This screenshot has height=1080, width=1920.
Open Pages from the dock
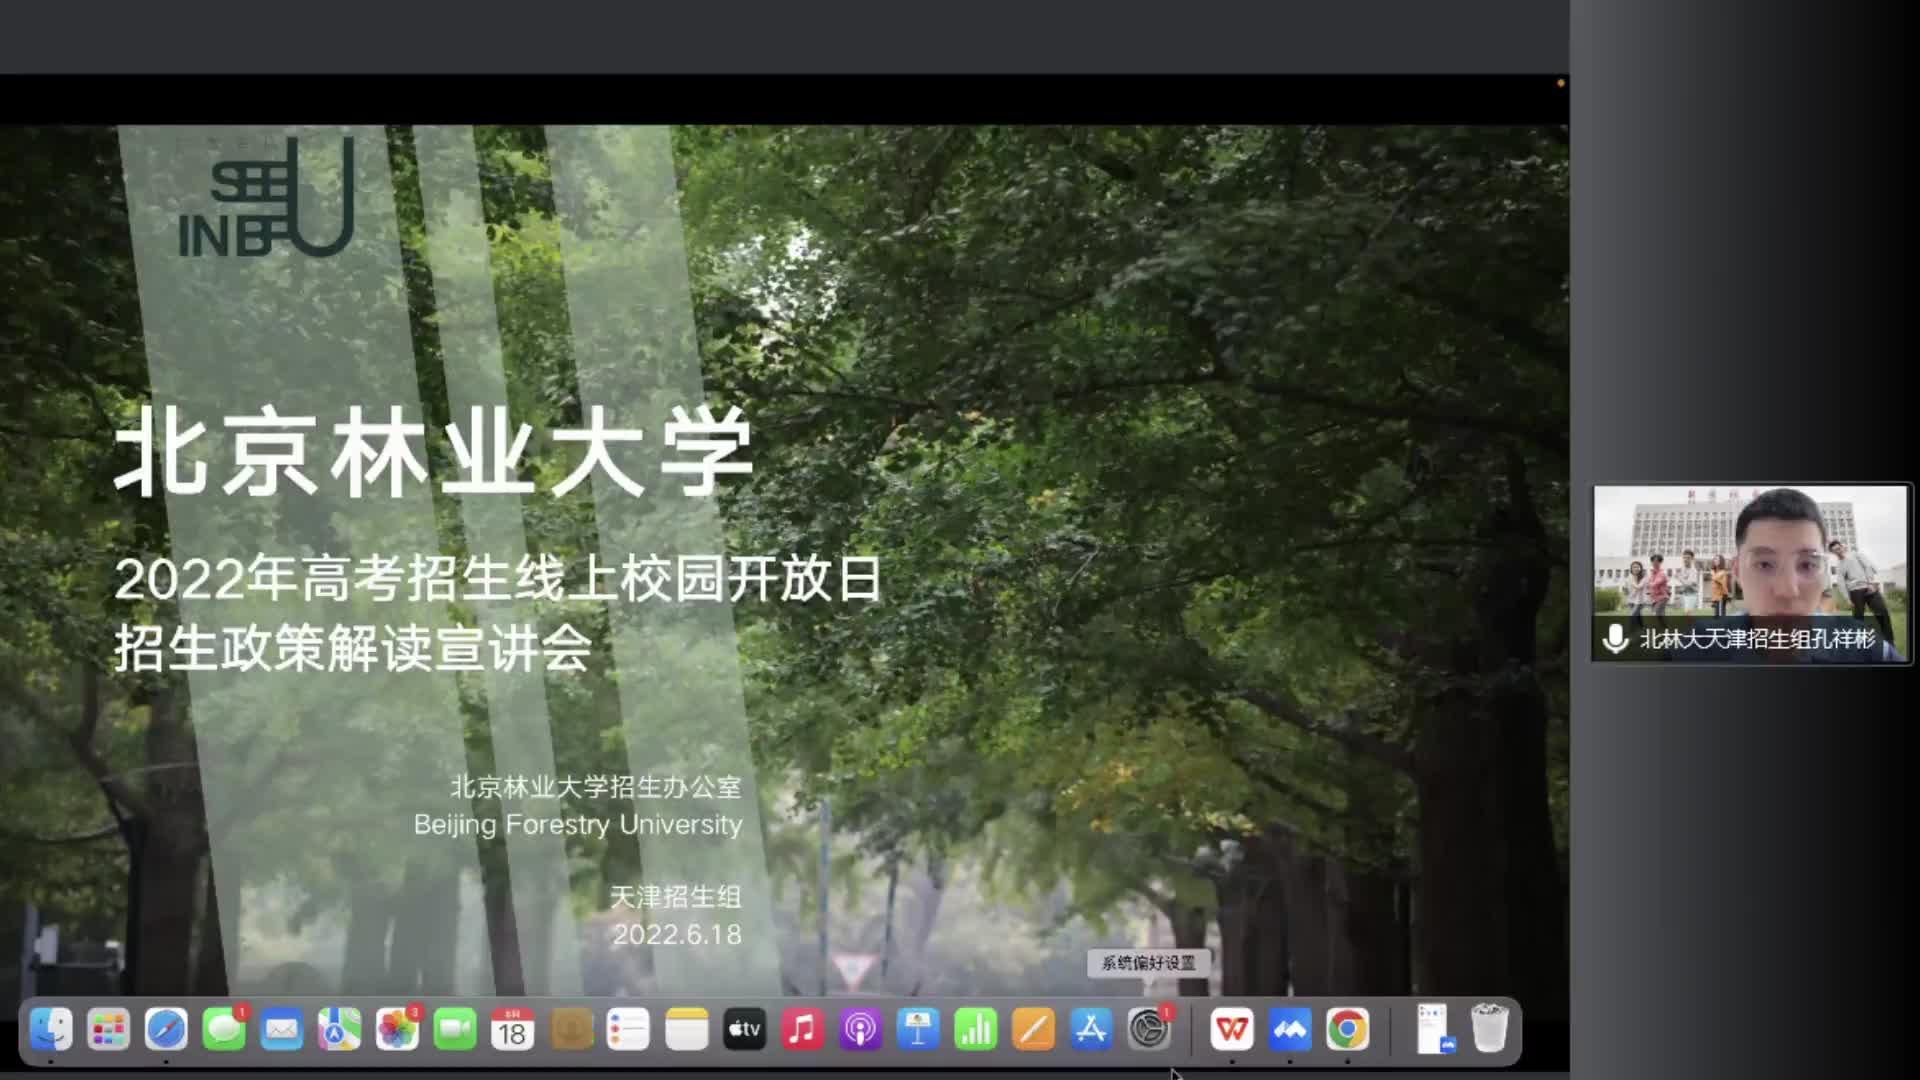click(1033, 1029)
